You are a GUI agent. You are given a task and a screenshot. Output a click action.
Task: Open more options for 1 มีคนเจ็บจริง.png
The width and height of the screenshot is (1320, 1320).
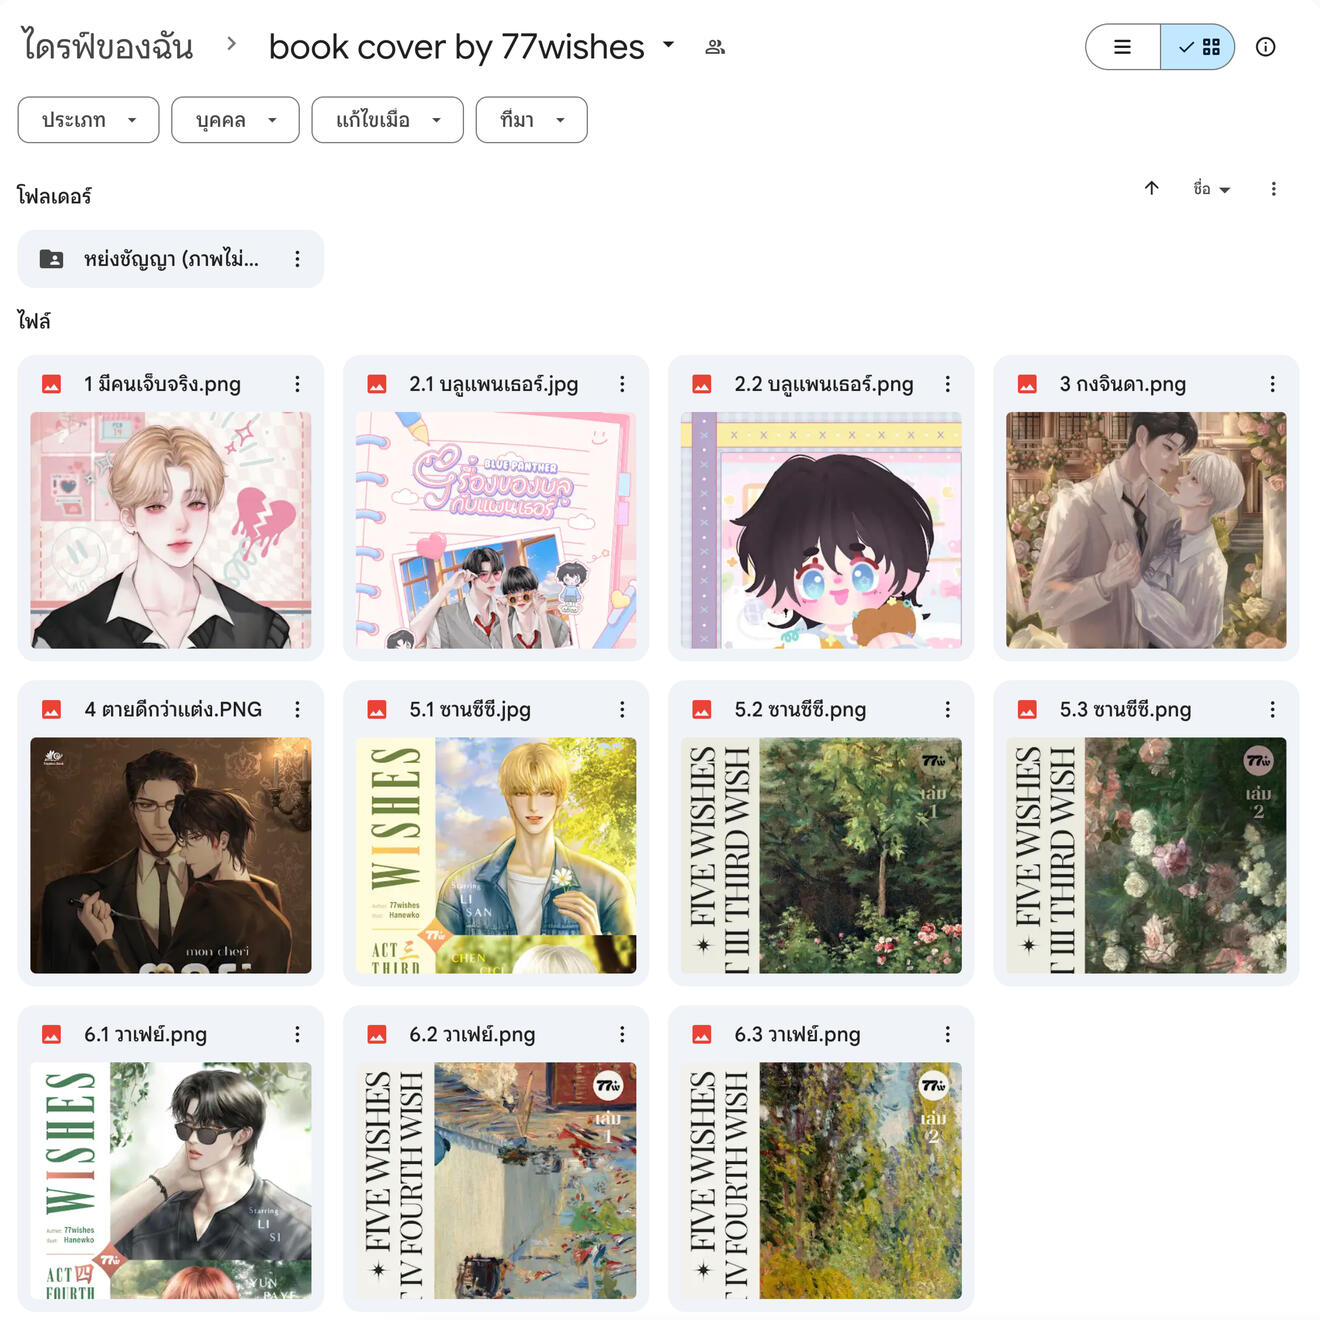click(x=297, y=384)
